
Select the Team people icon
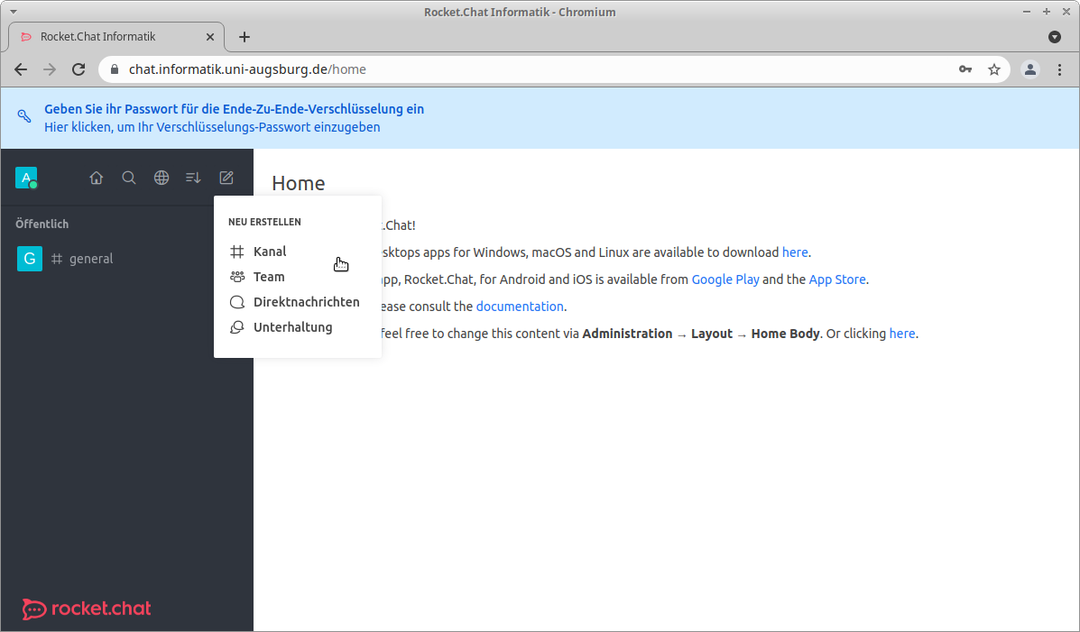tap(237, 277)
